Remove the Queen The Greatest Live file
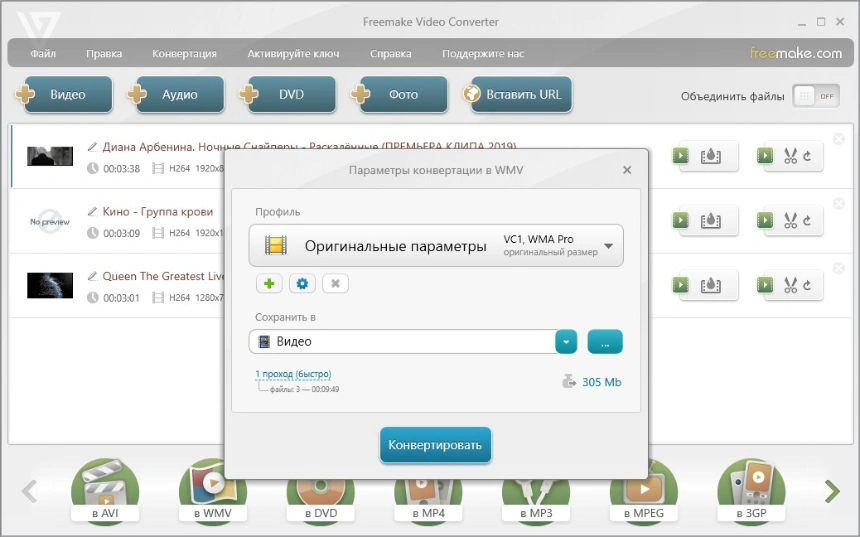This screenshot has width=860, height=537. click(839, 268)
